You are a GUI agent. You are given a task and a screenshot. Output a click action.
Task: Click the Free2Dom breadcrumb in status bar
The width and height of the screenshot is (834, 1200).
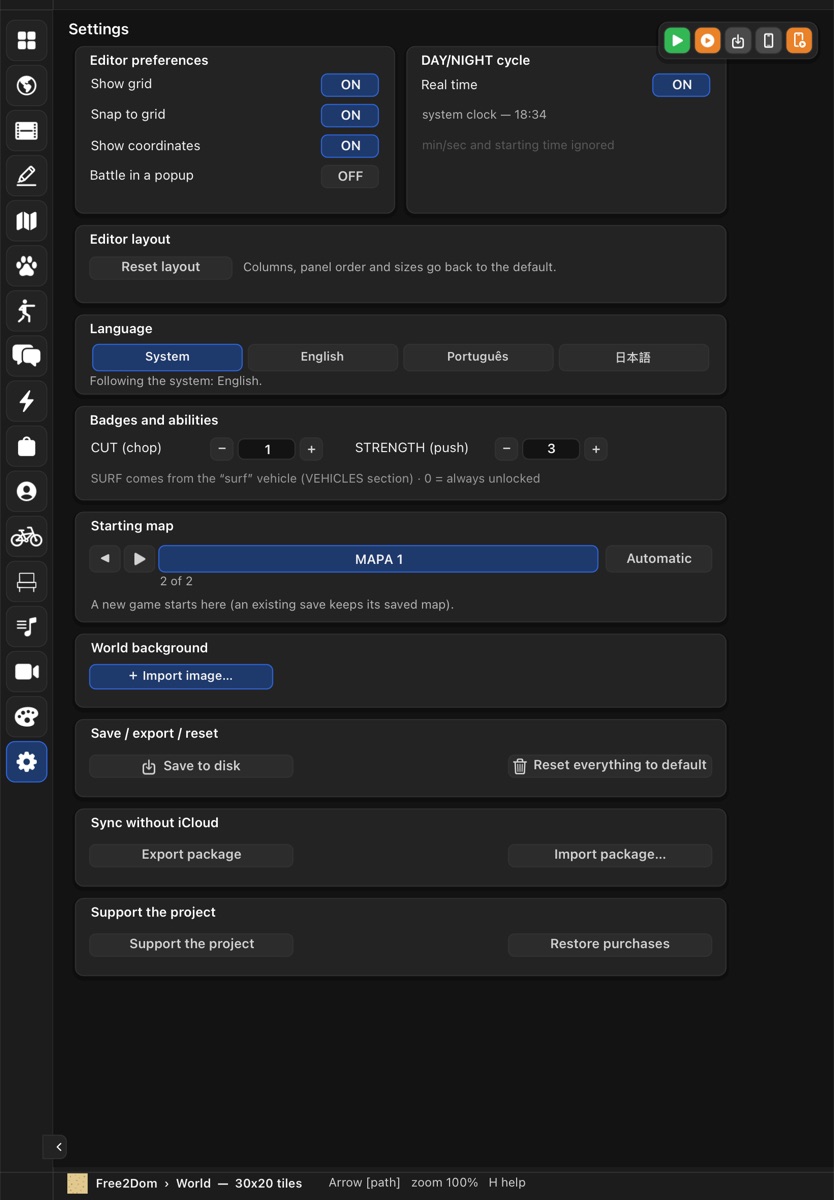126,1183
